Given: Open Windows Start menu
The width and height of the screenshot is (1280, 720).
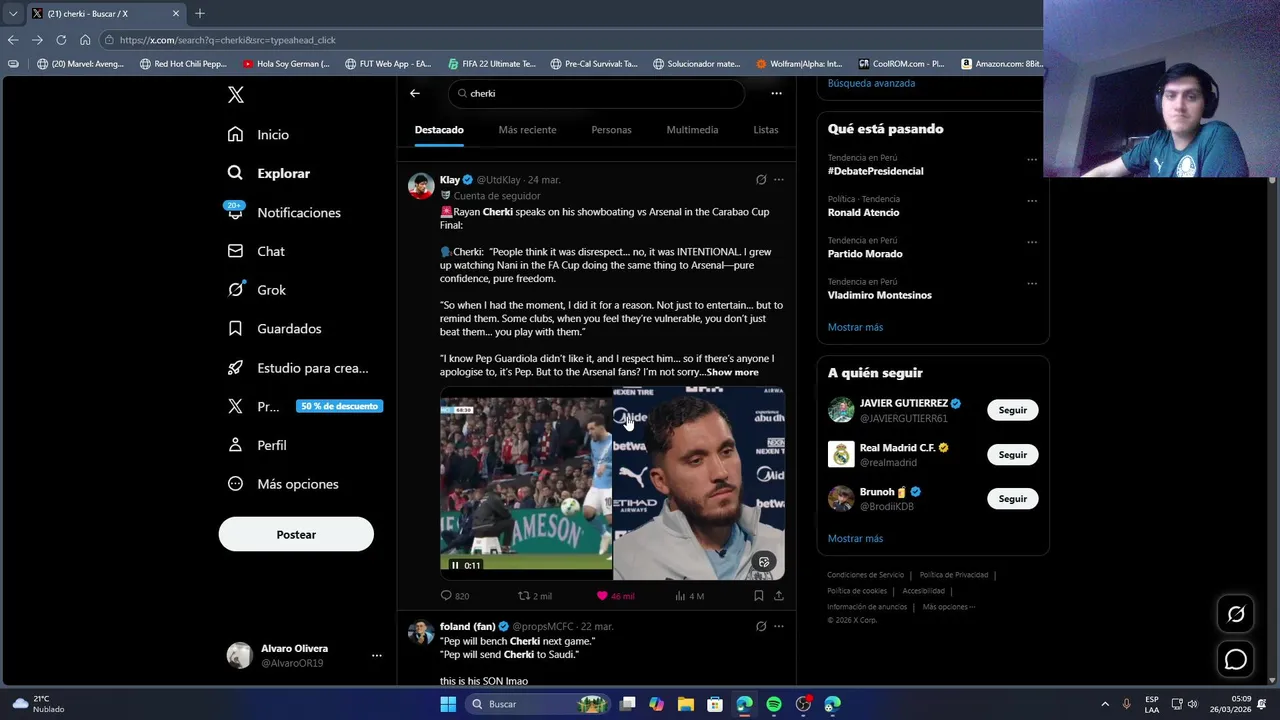Looking at the screenshot, I should 448,704.
